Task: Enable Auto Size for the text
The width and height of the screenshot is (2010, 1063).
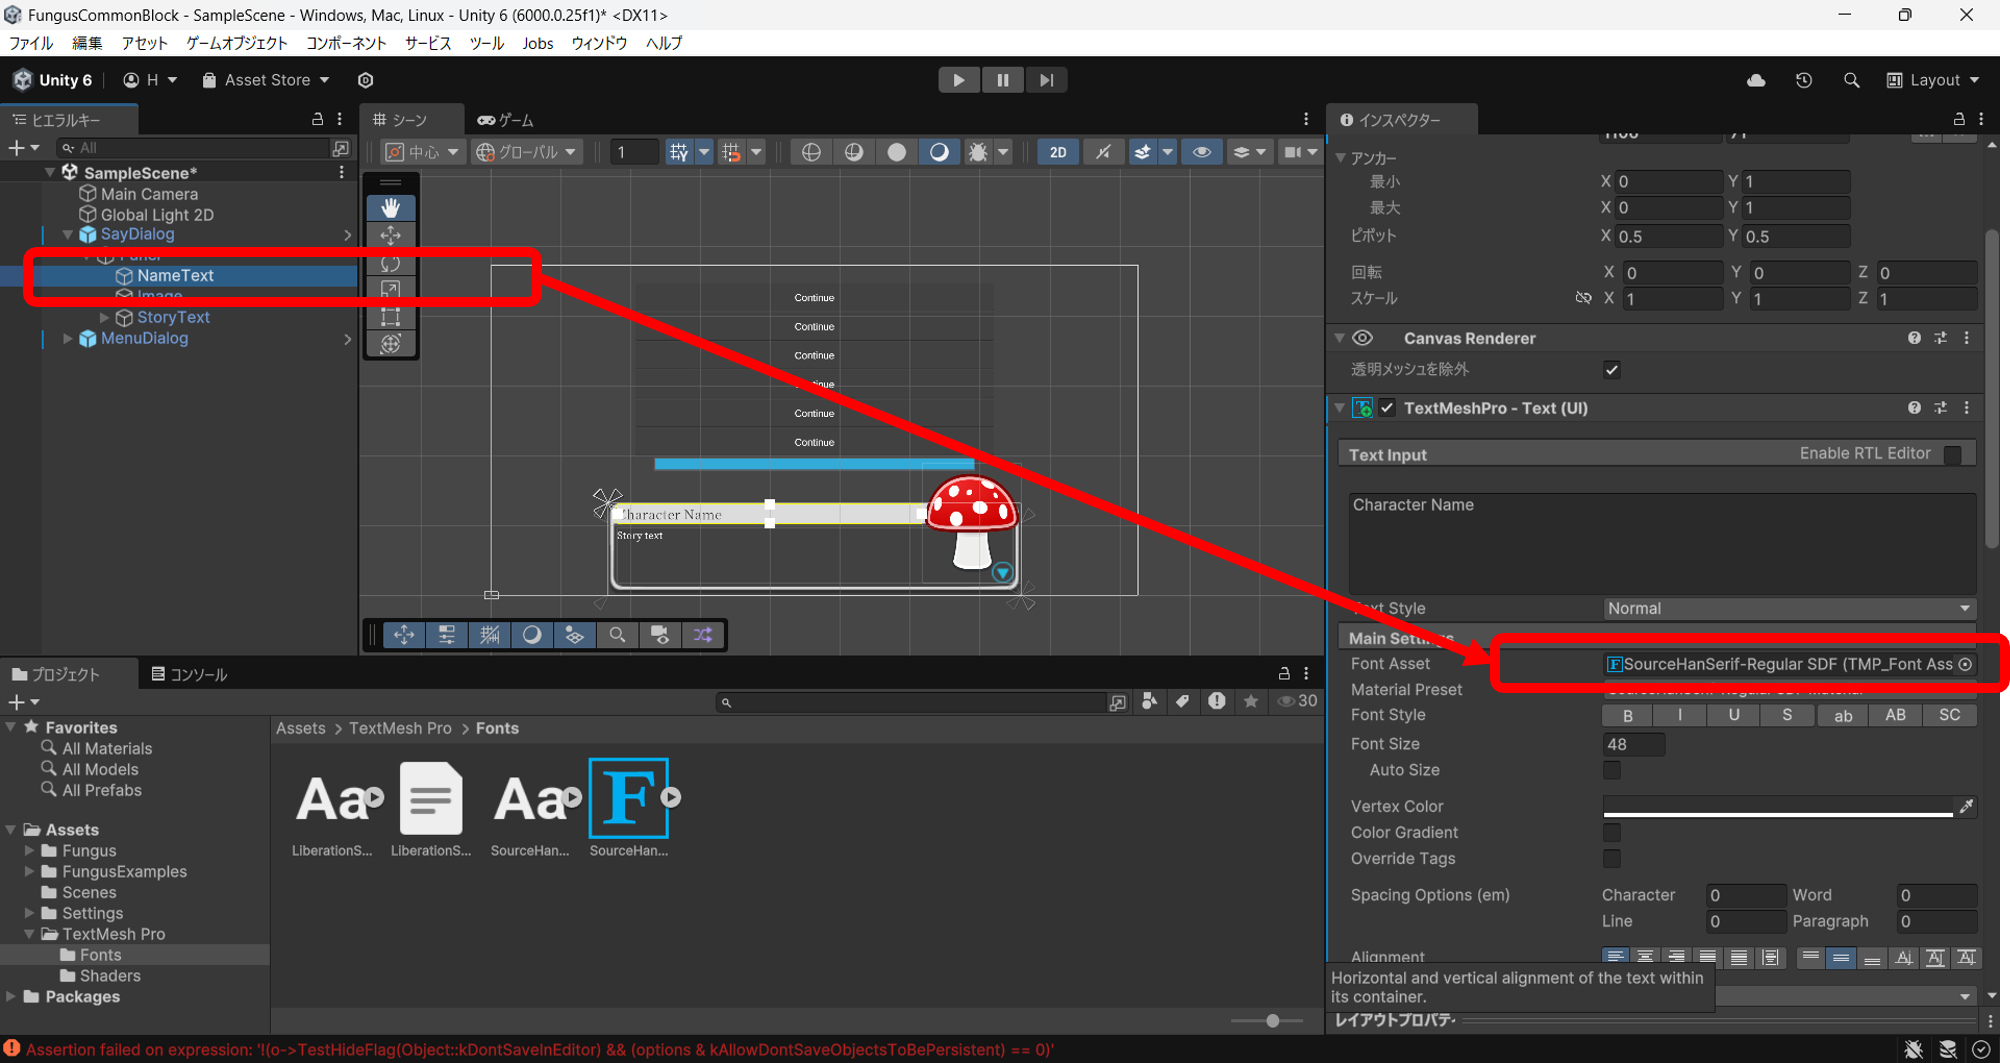Action: point(1611,770)
